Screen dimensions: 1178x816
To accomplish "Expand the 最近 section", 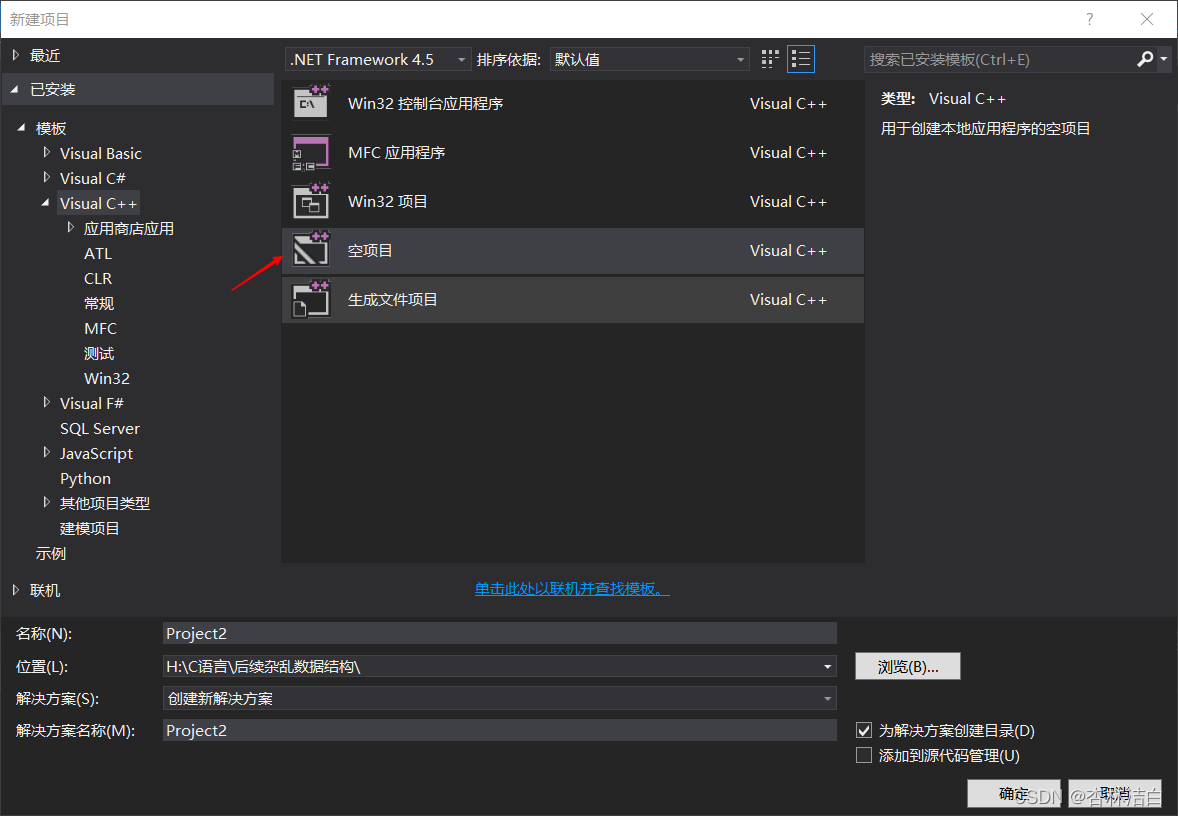I will point(16,55).
